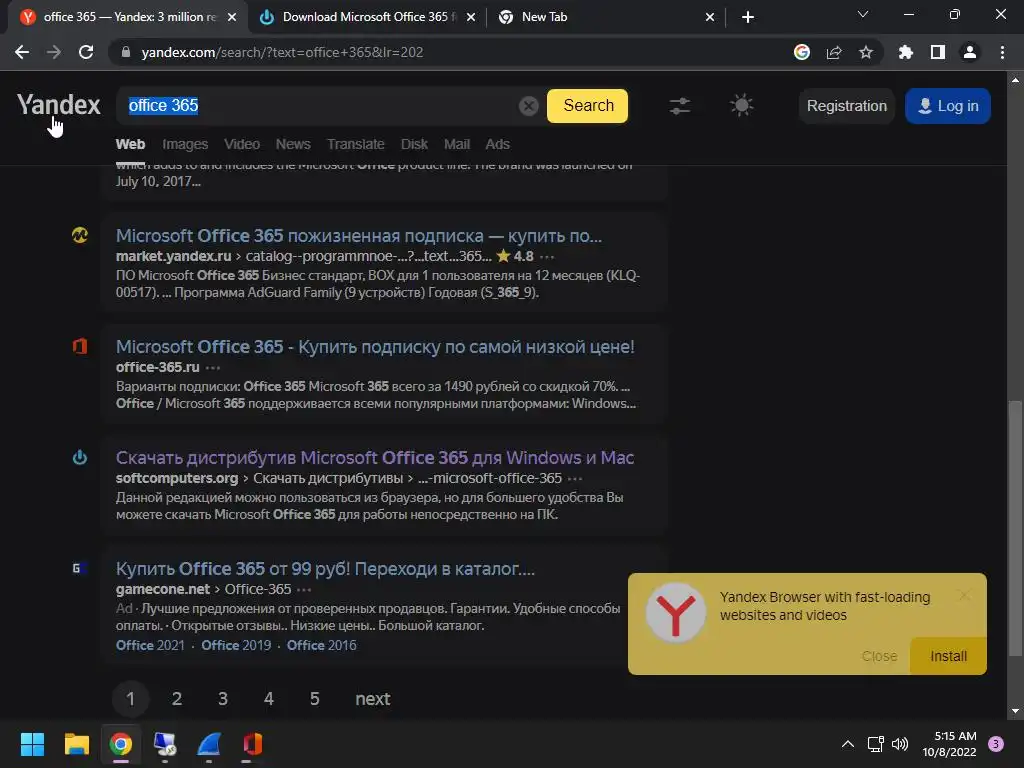Click the page vertical scrollbar thumb

point(1014,529)
